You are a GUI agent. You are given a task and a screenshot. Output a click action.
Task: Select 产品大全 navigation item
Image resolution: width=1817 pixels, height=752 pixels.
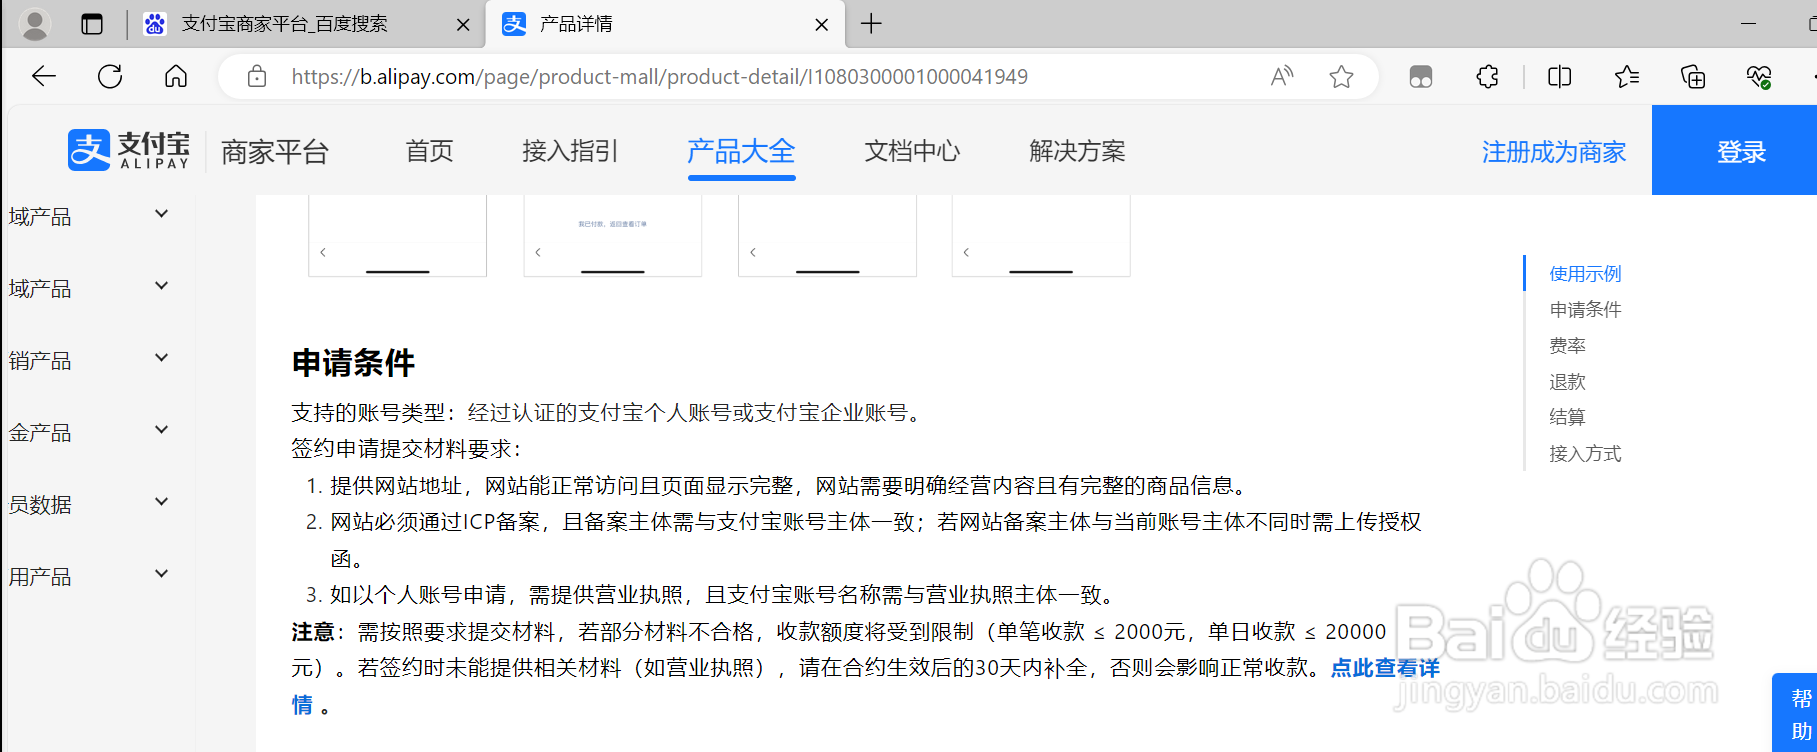tap(741, 151)
